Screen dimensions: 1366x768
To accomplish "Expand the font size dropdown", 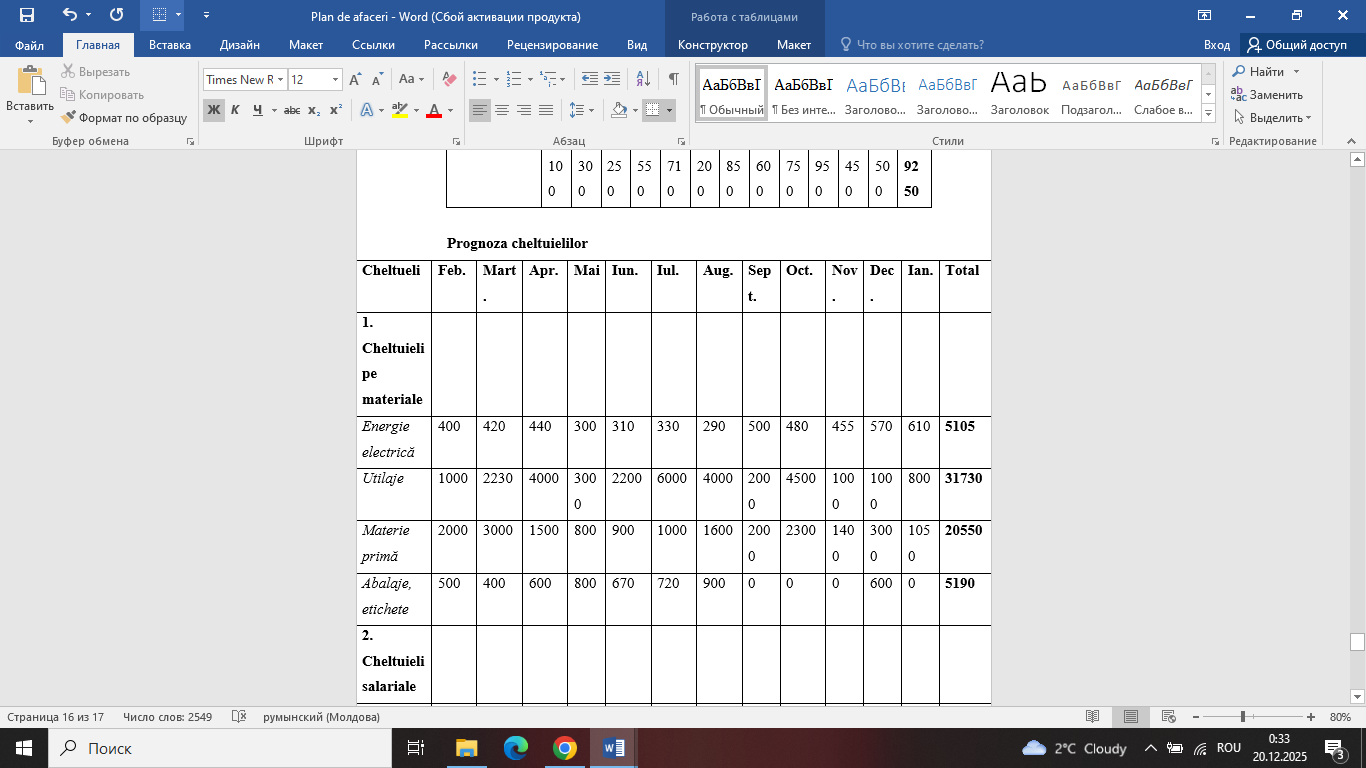I will (x=336, y=80).
